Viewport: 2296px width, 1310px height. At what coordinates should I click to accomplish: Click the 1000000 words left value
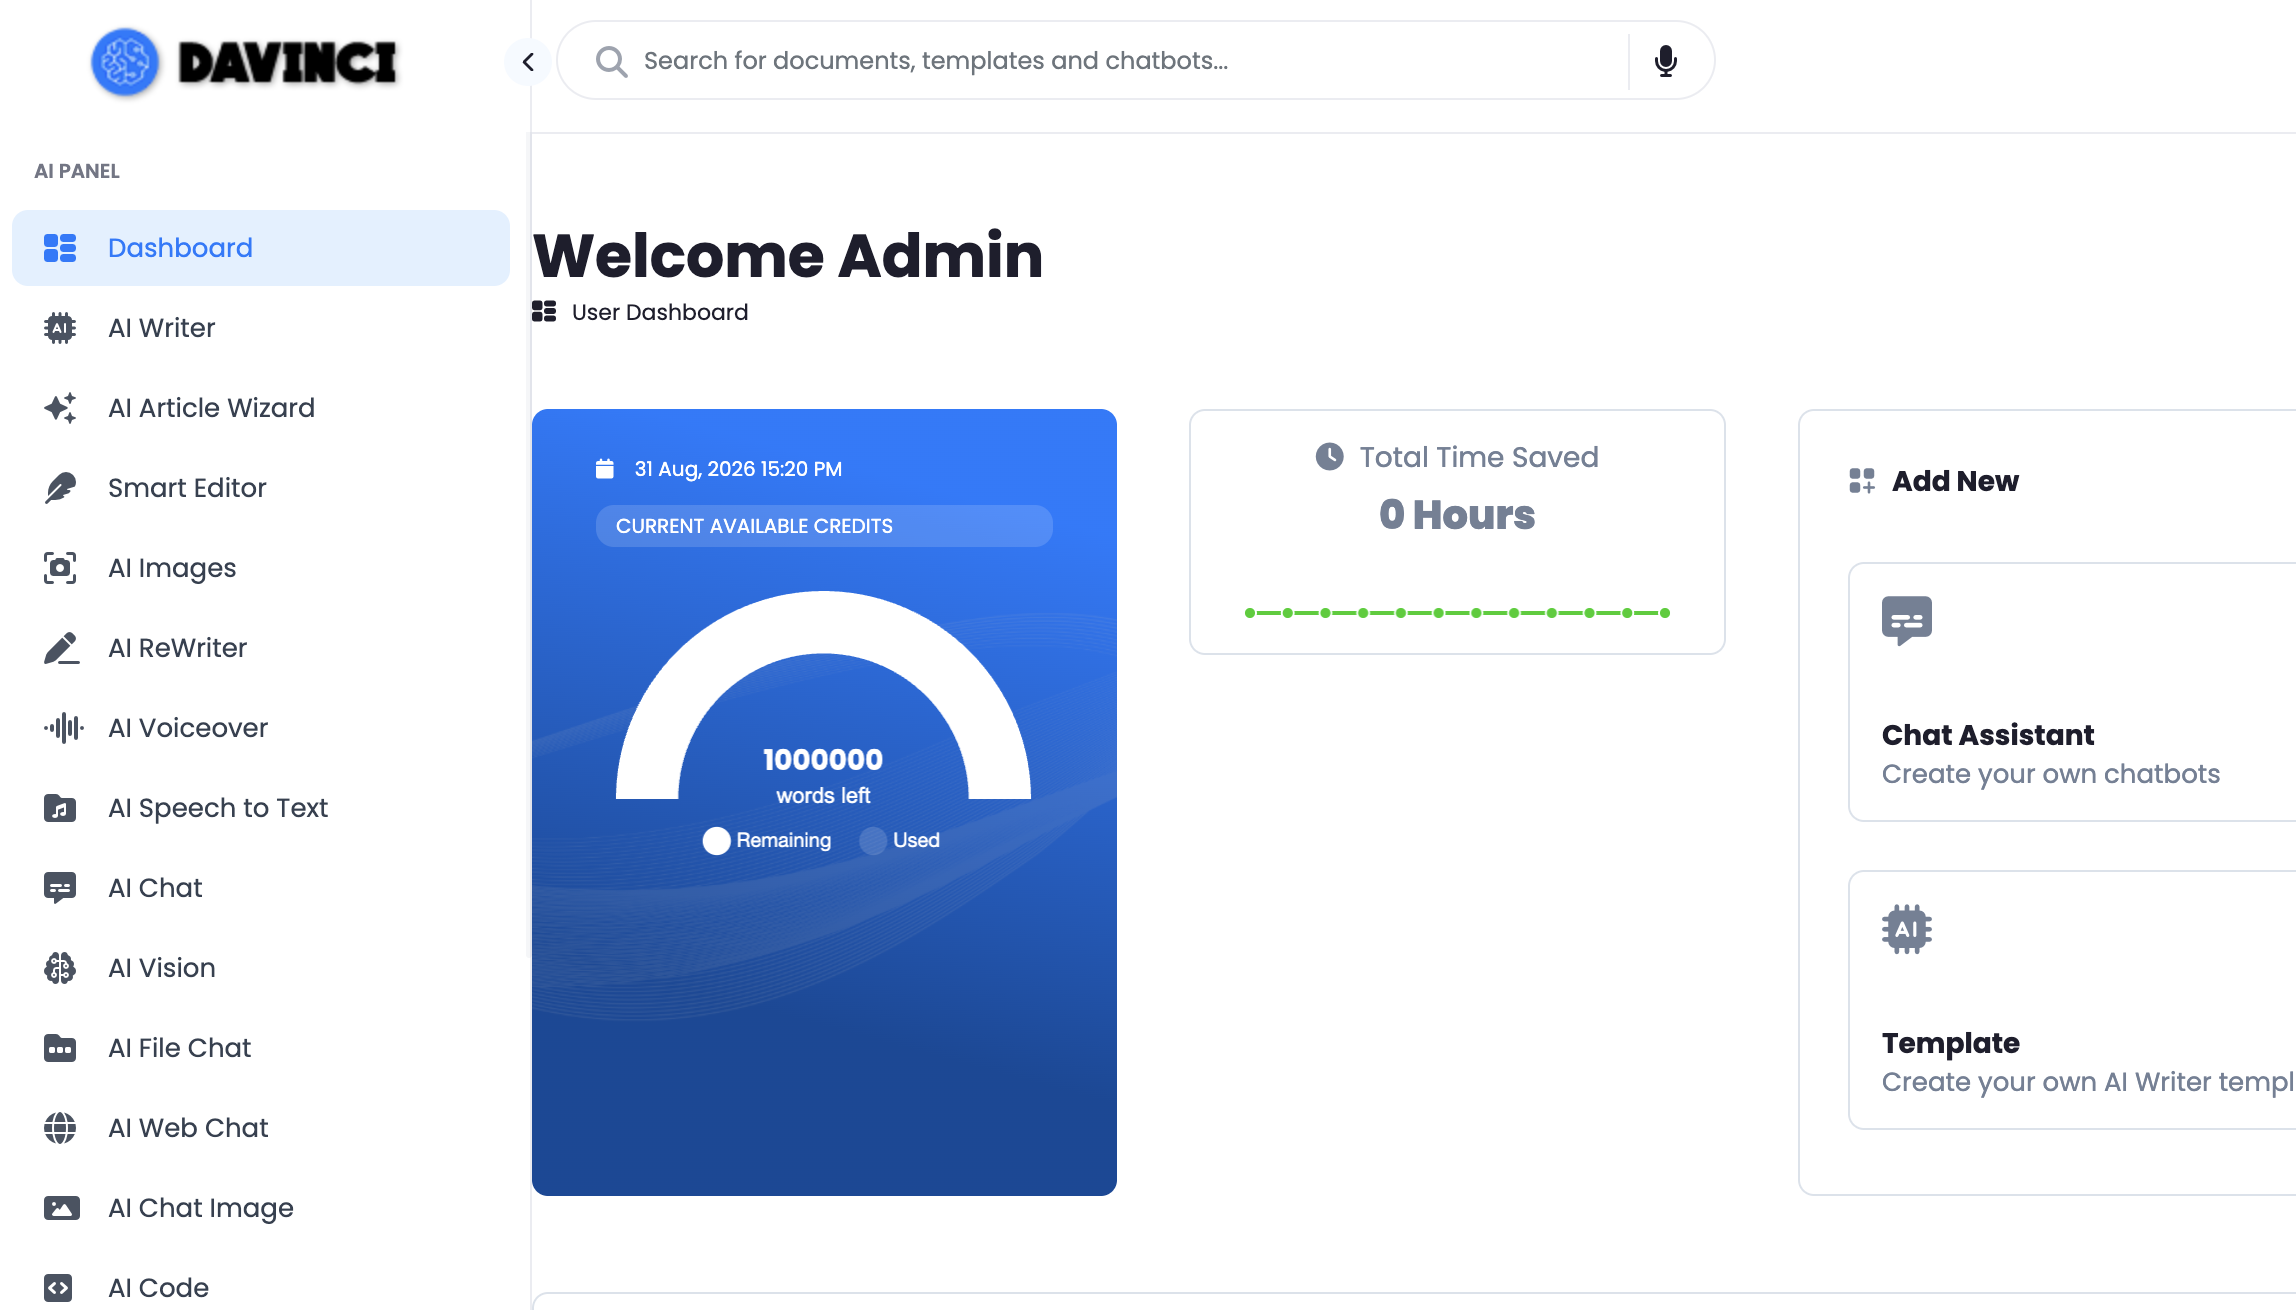pyautogui.click(x=823, y=760)
